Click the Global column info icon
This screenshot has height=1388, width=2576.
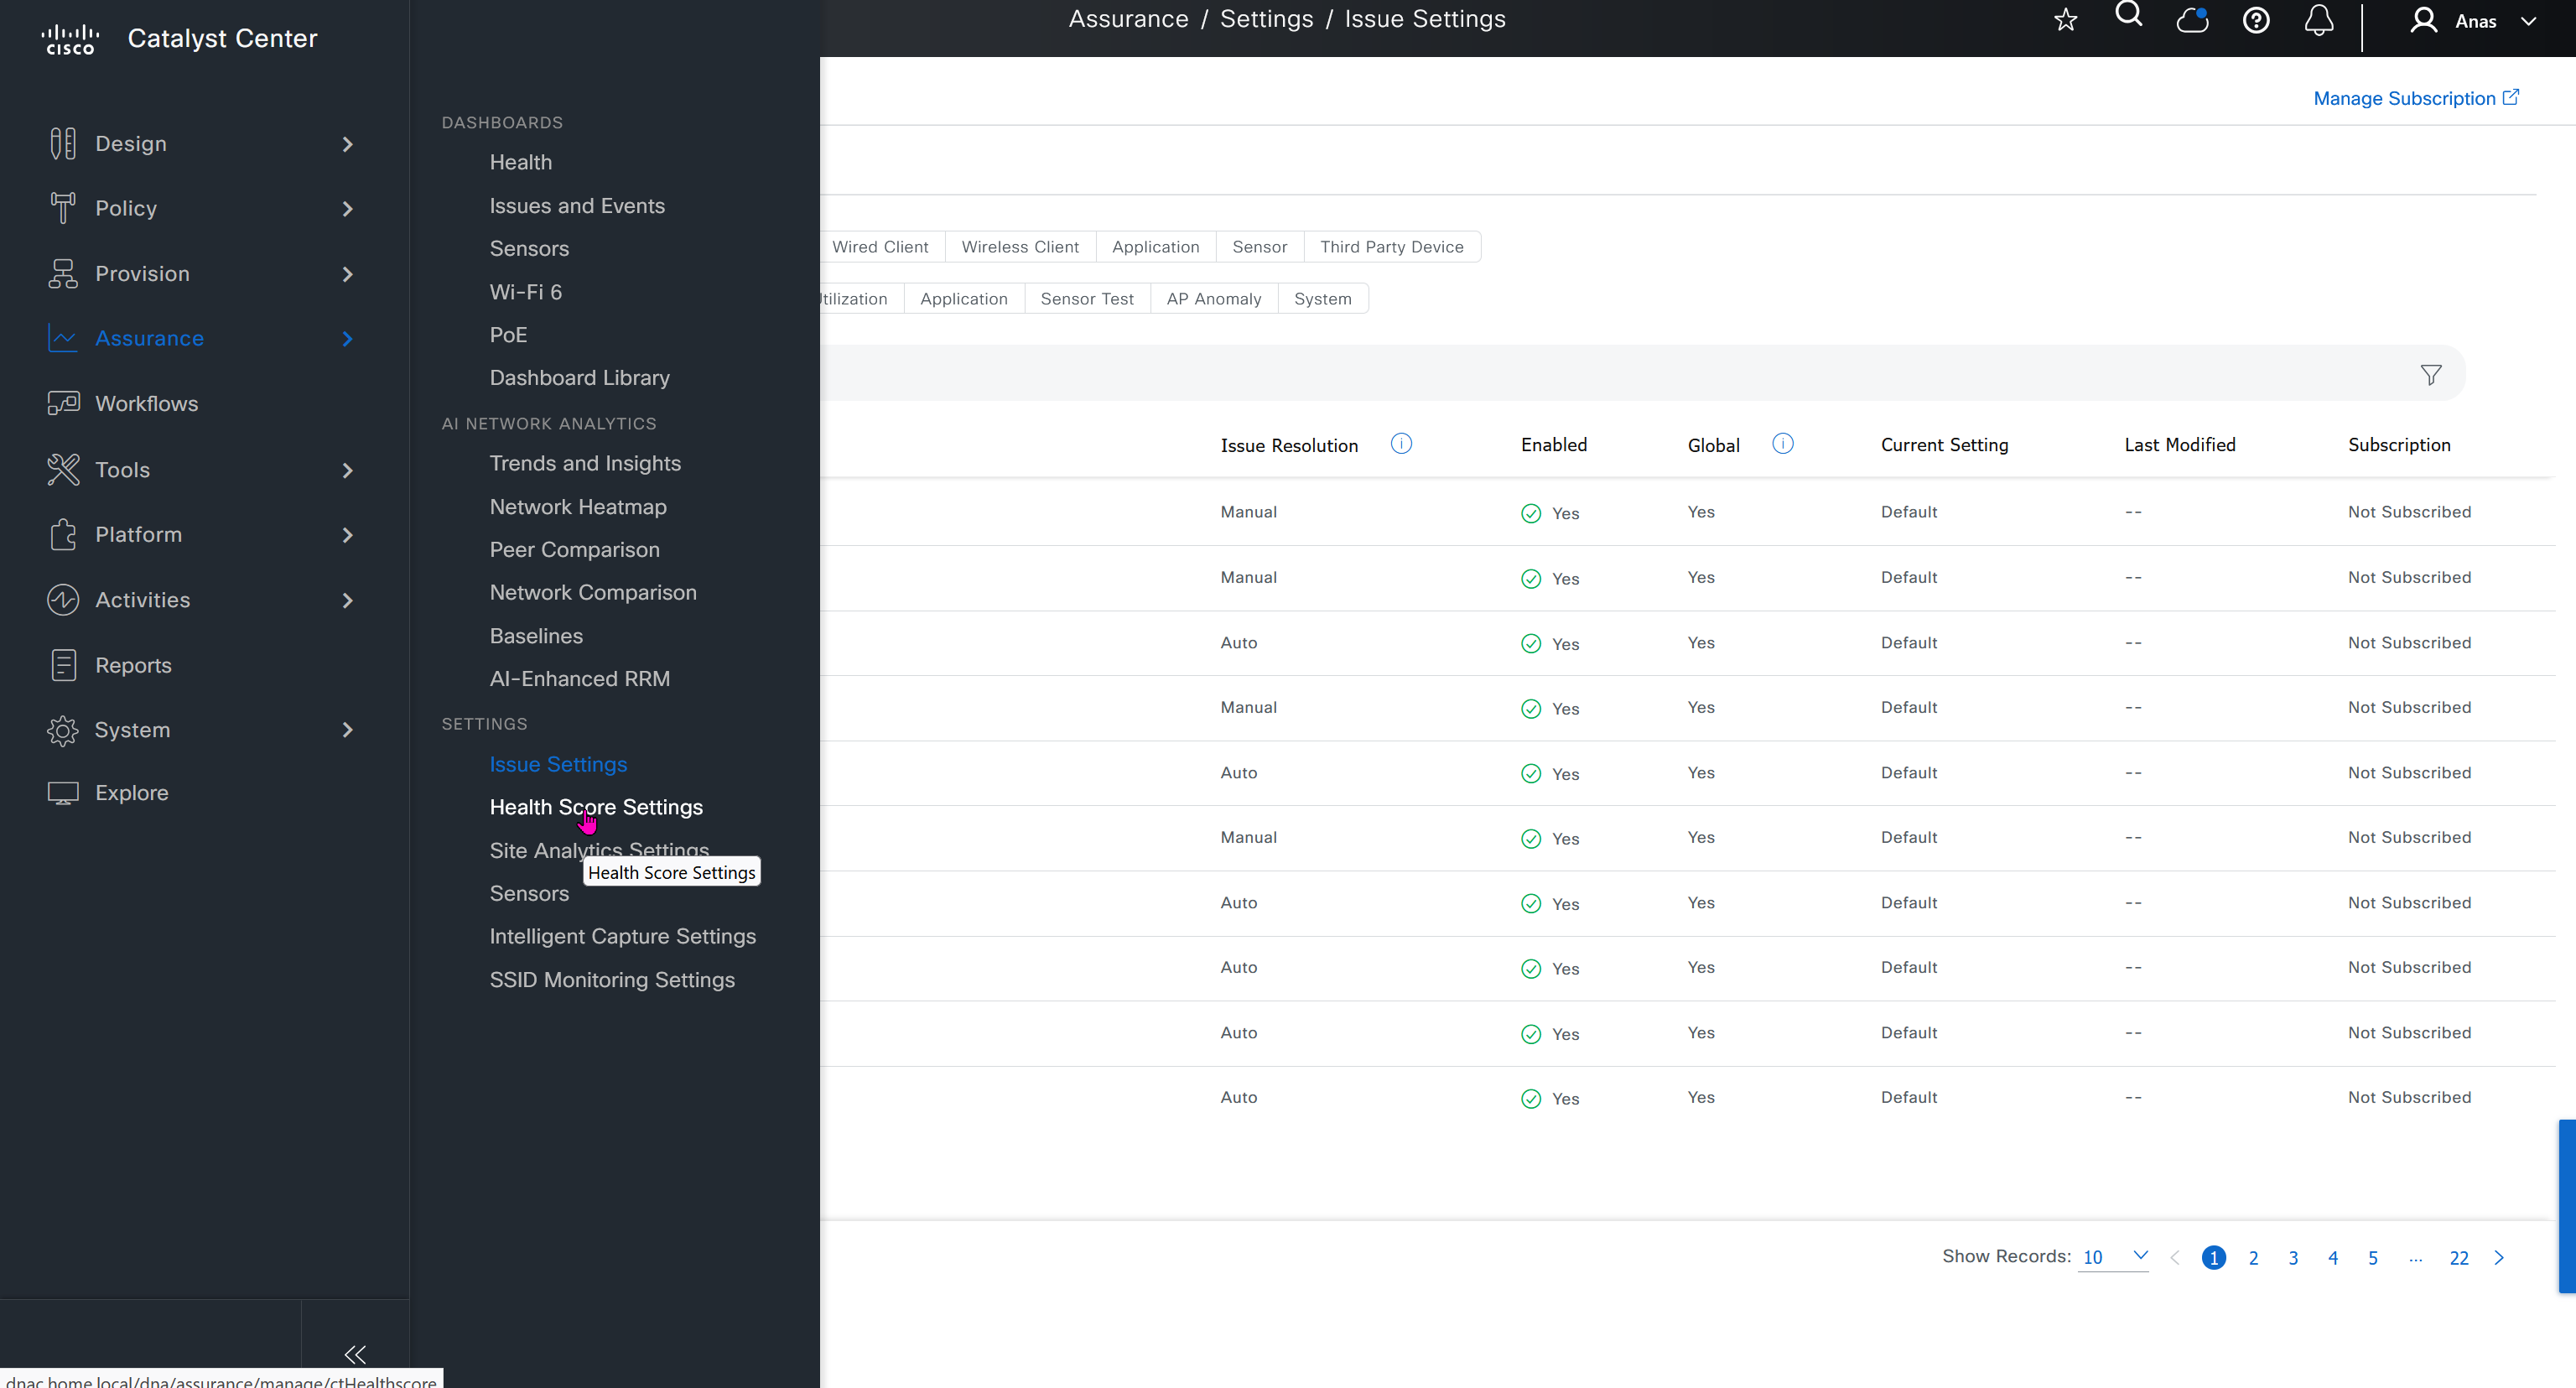pos(1782,444)
